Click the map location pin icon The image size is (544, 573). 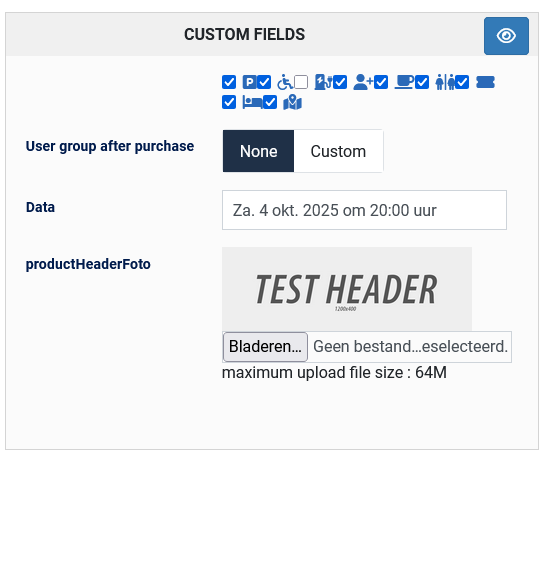[293, 102]
